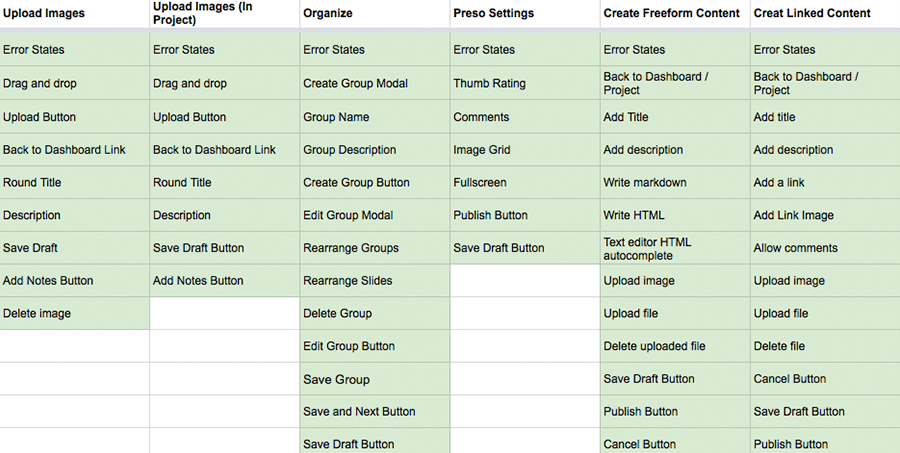
Task: Click the Rearrange Slides cell
Action: point(375,281)
